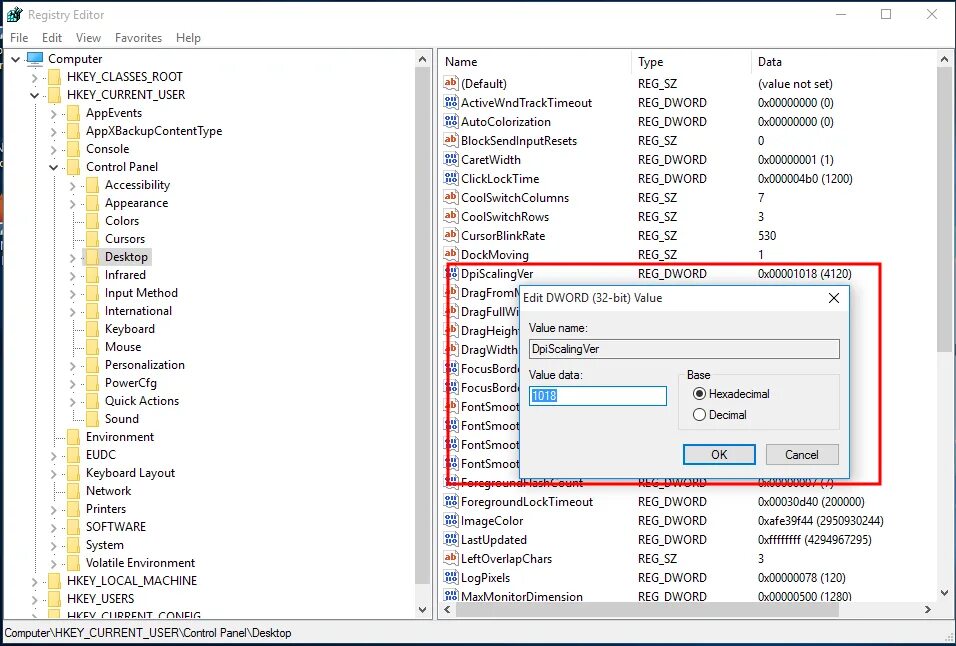Select the Quick Actions key
Screen dimensions: 956x646
(141, 401)
